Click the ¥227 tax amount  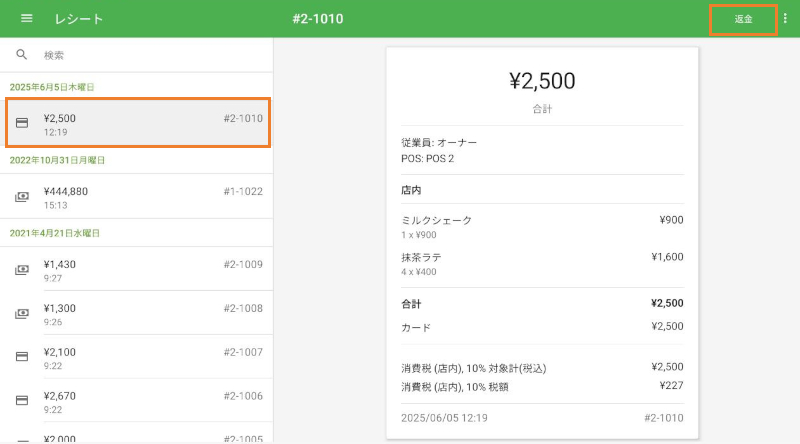pyautogui.click(x=671, y=385)
